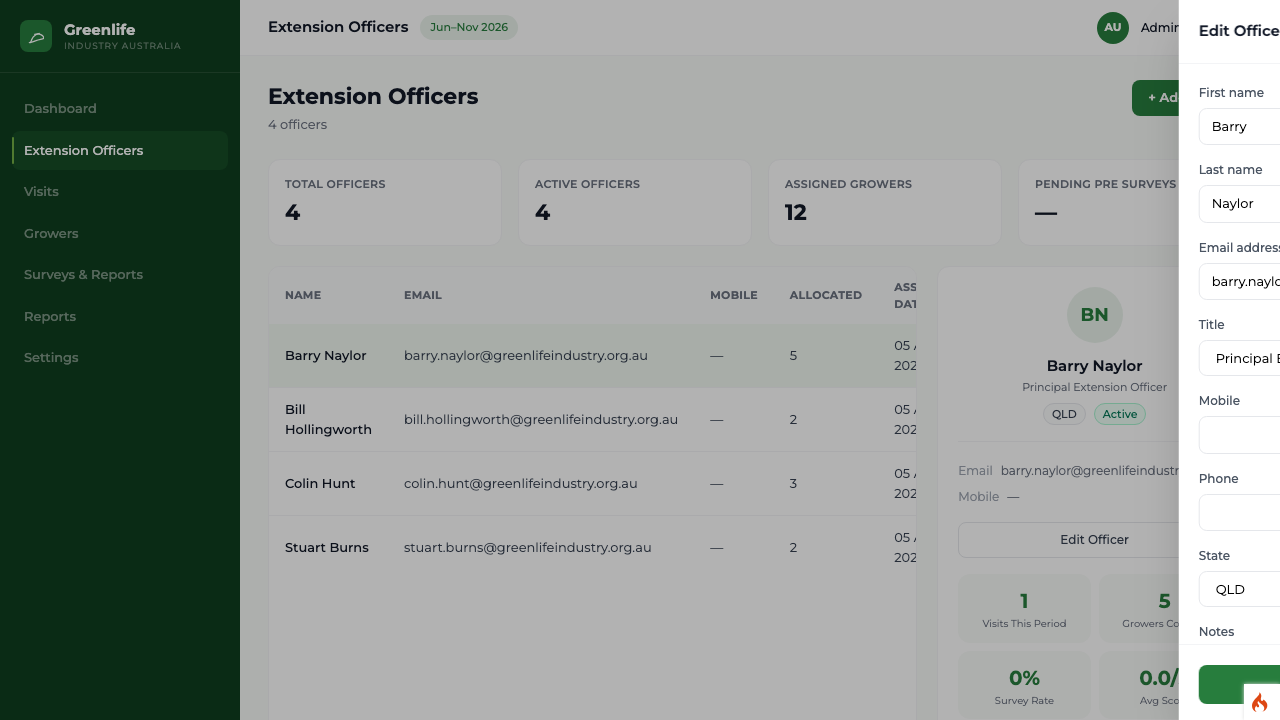1280x720 pixels.
Task: Go to Visits in the sidebar
Action: pyautogui.click(x=120, y=191)
